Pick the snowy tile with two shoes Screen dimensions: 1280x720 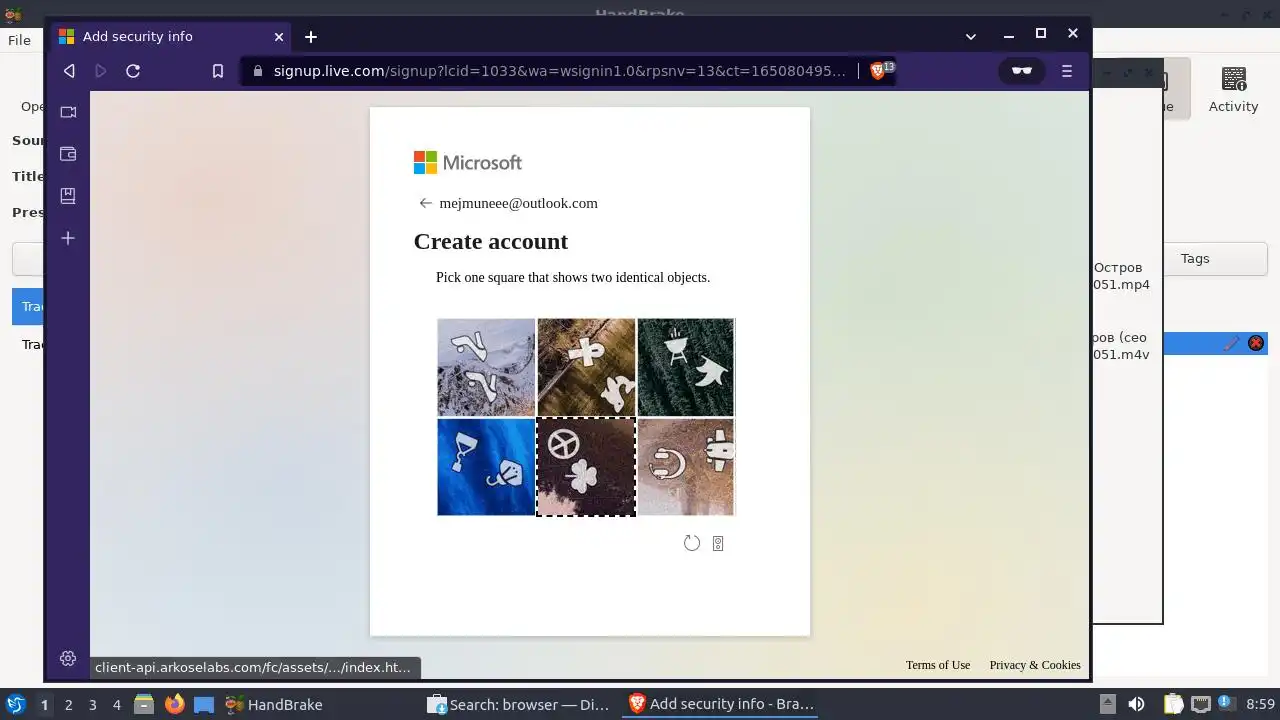pyautogui.click(x=486, y=367)
